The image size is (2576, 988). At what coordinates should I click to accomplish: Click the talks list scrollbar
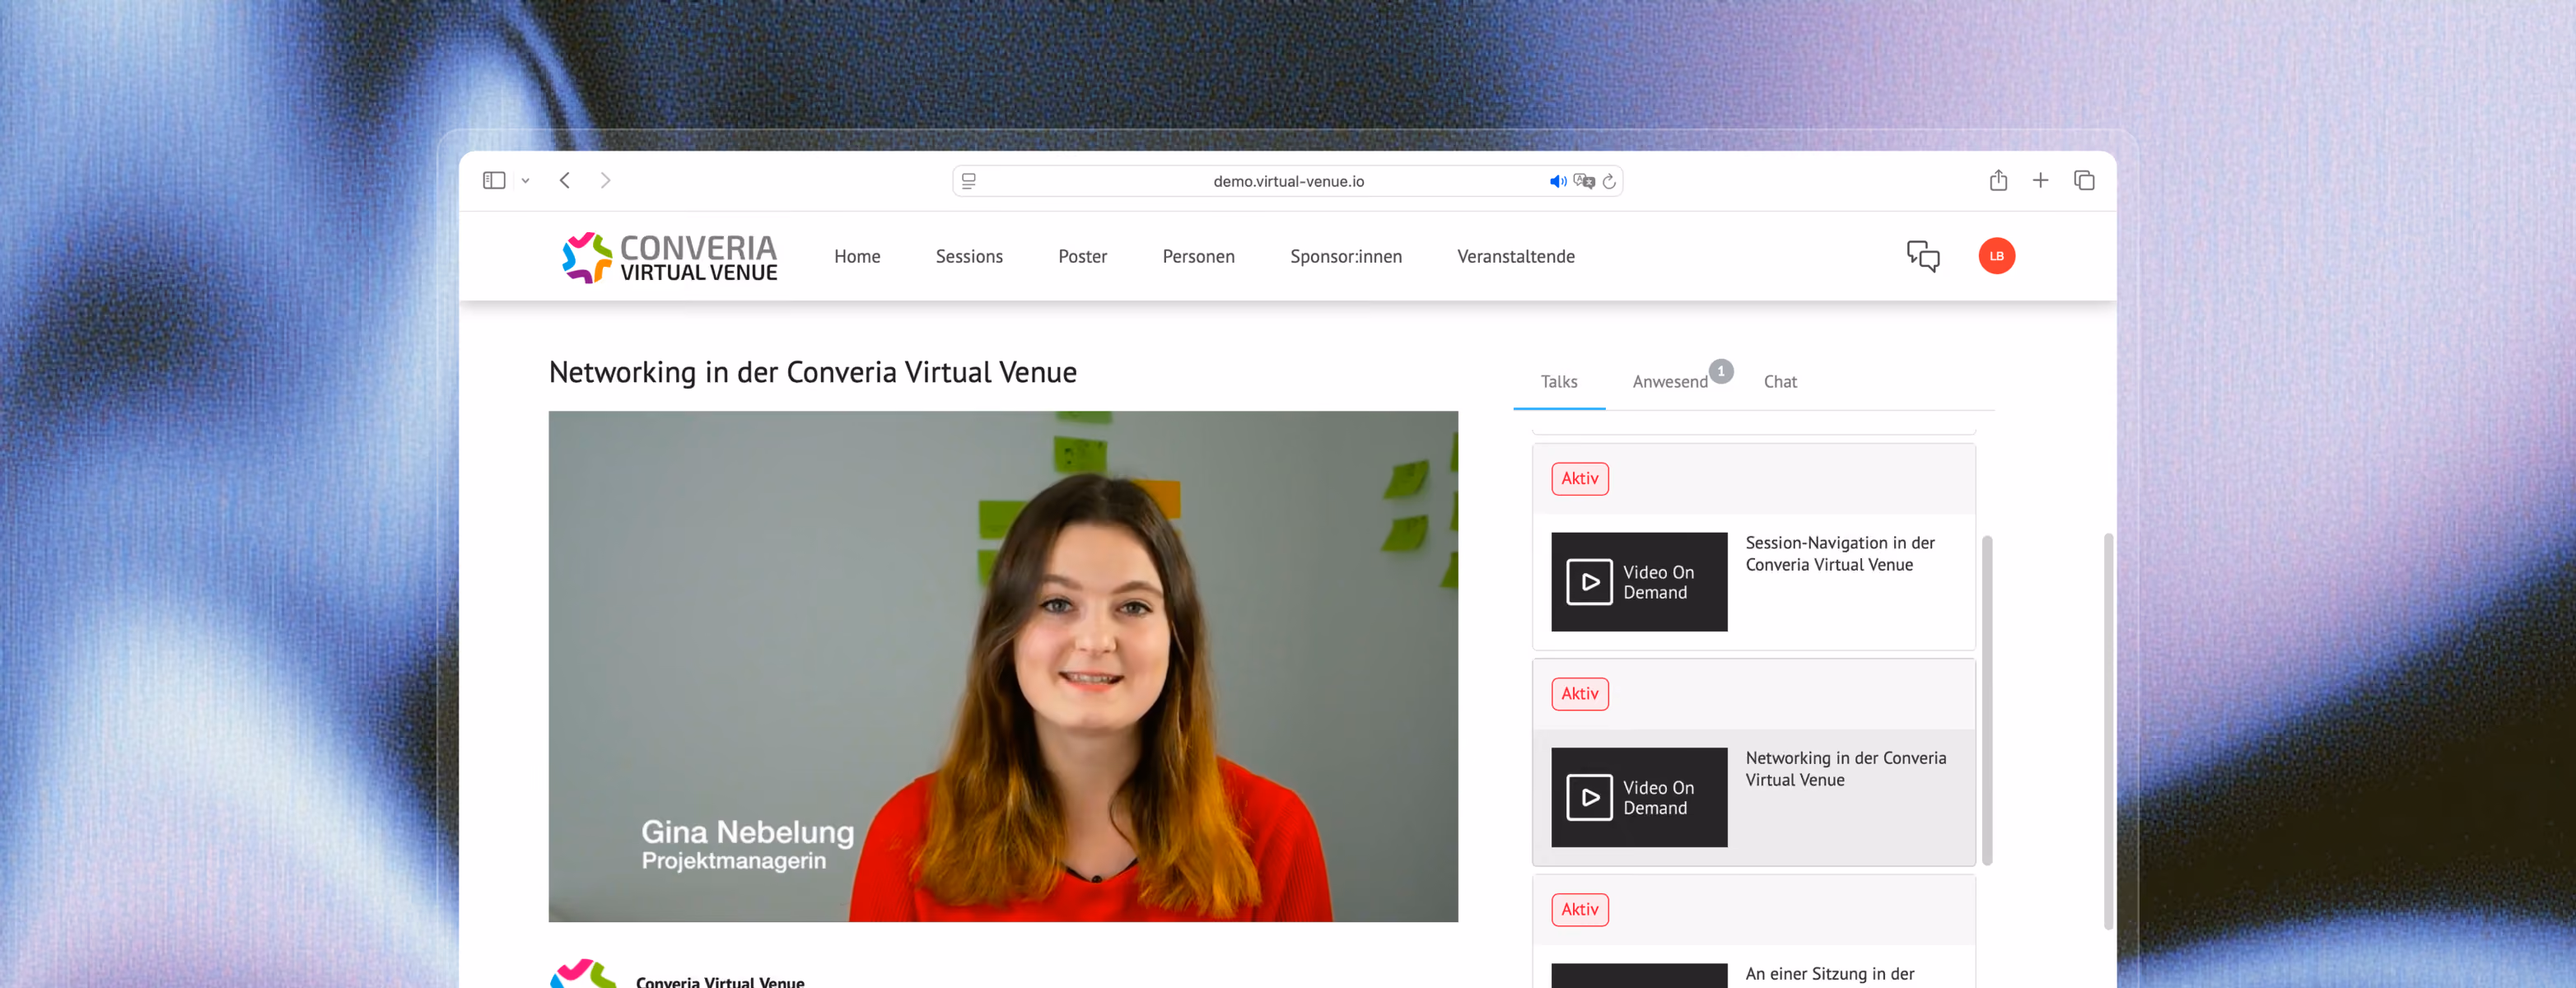coord(1987,700)
